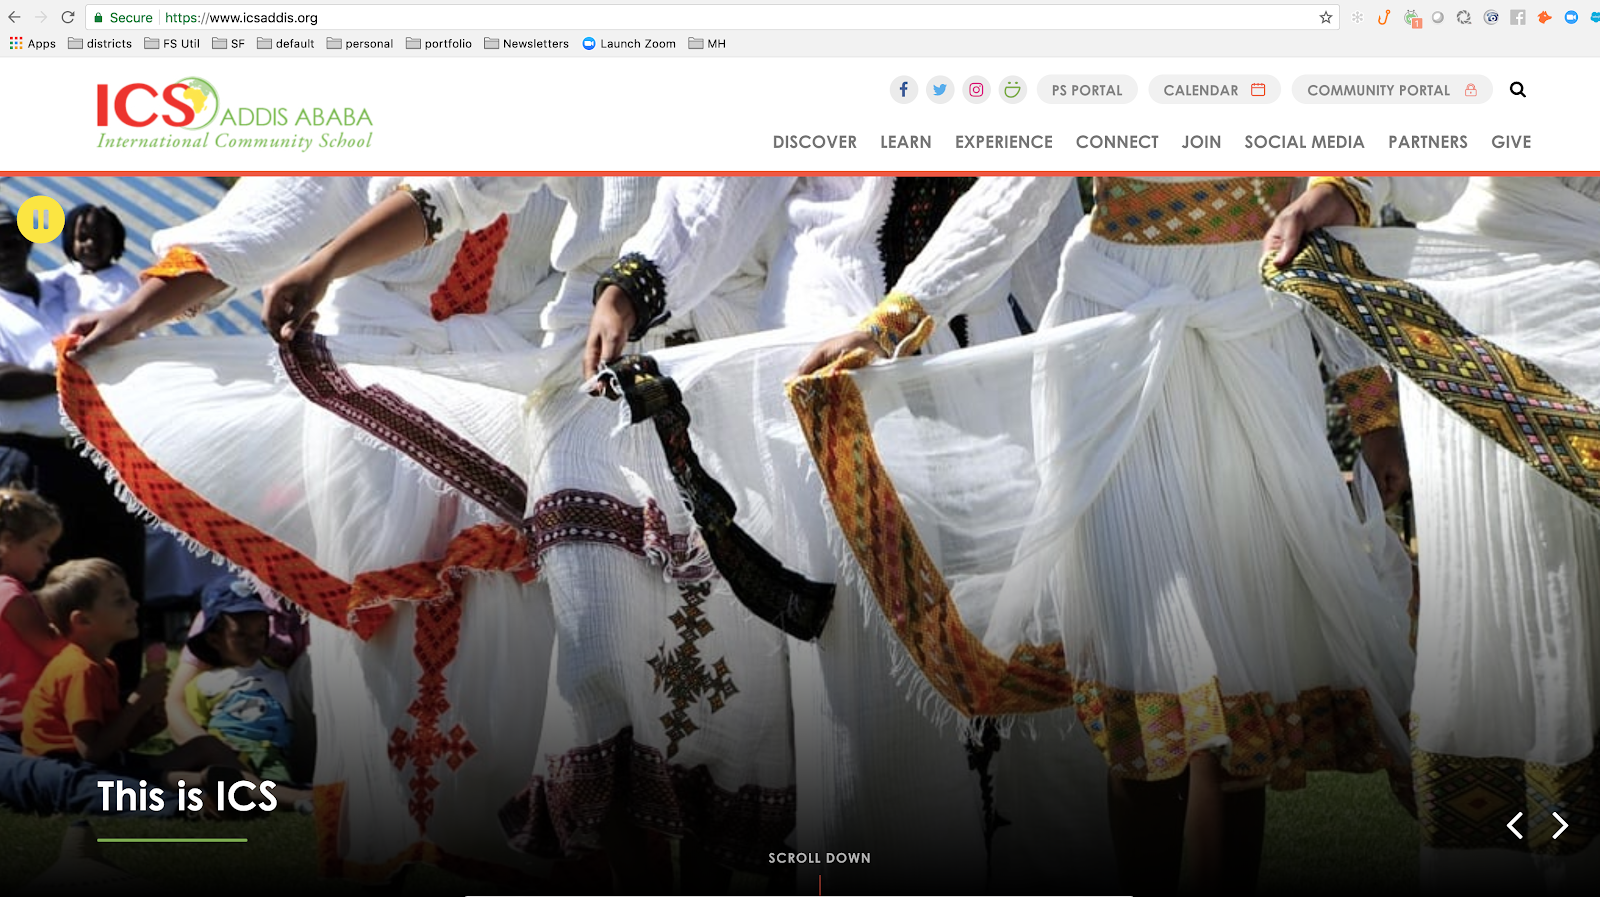
Task: Click the camera-aperture extension icon
Action: point(1464,17)
